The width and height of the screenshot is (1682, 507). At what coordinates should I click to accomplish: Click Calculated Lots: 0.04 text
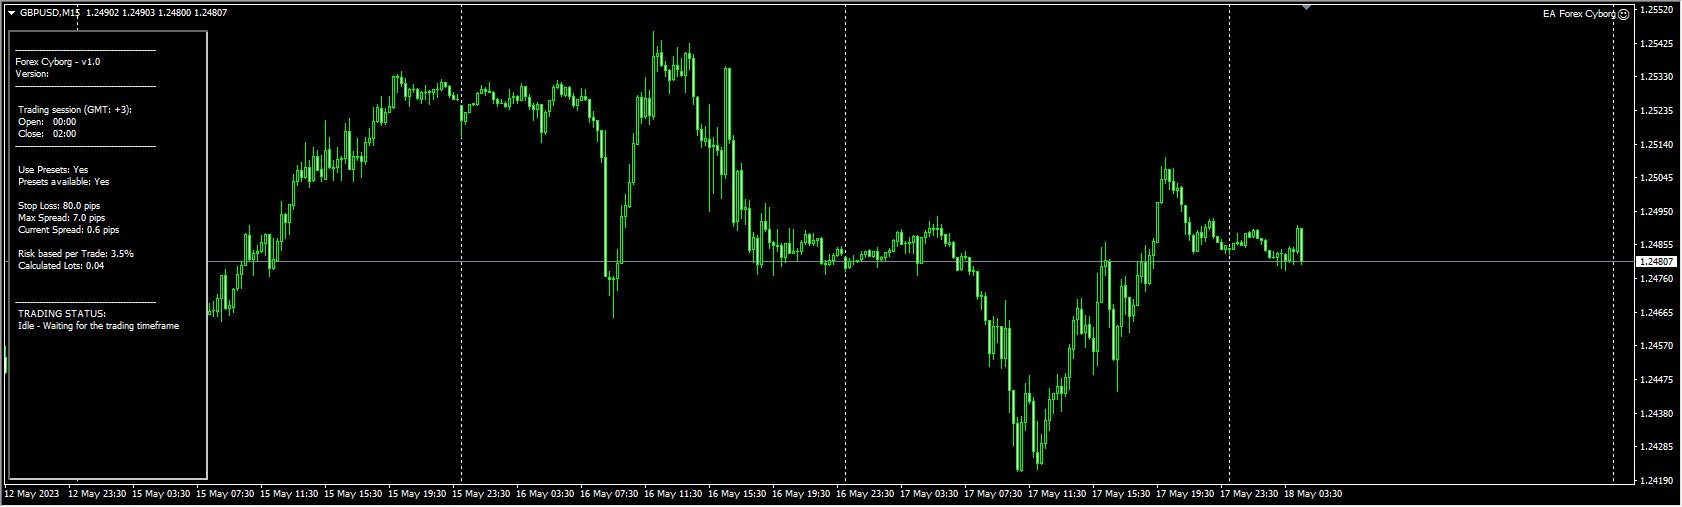61,266
